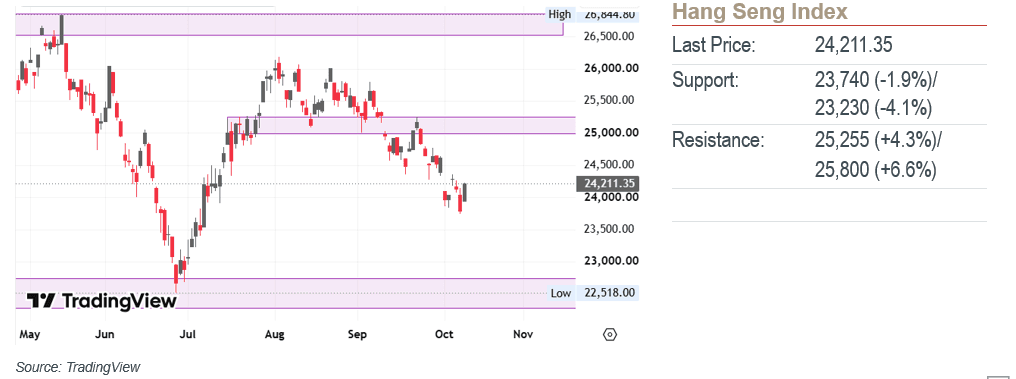This screenshot has width=1016, height=379.
Task: Click the May label on time axis
Action: point(30,334)
